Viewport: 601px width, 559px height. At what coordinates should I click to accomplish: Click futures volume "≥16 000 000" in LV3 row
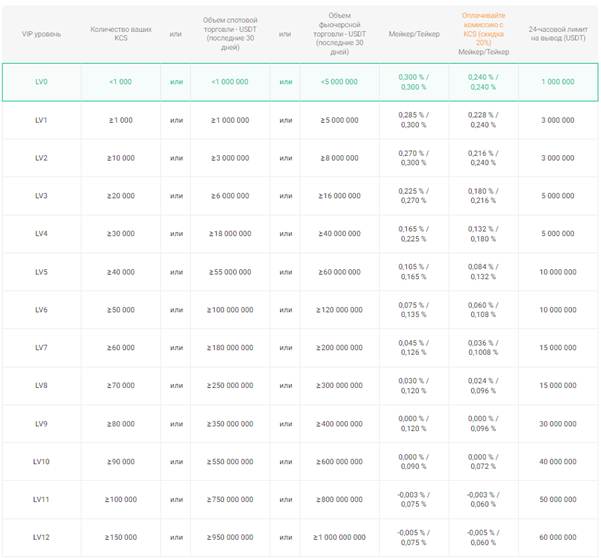click(x=339, y=196)
